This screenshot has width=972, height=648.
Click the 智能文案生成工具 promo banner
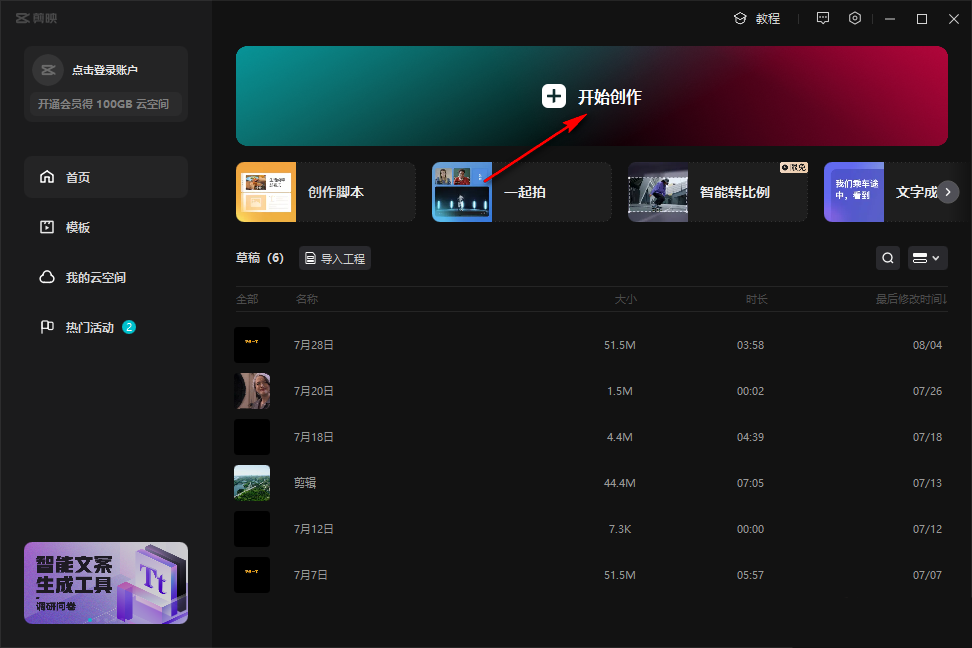coord(106,583)
